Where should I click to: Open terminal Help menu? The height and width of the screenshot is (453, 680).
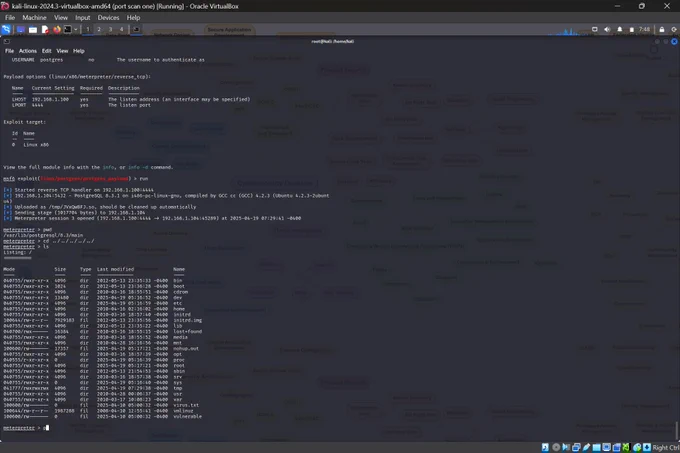pyautogui.click(x=78, y=51)
